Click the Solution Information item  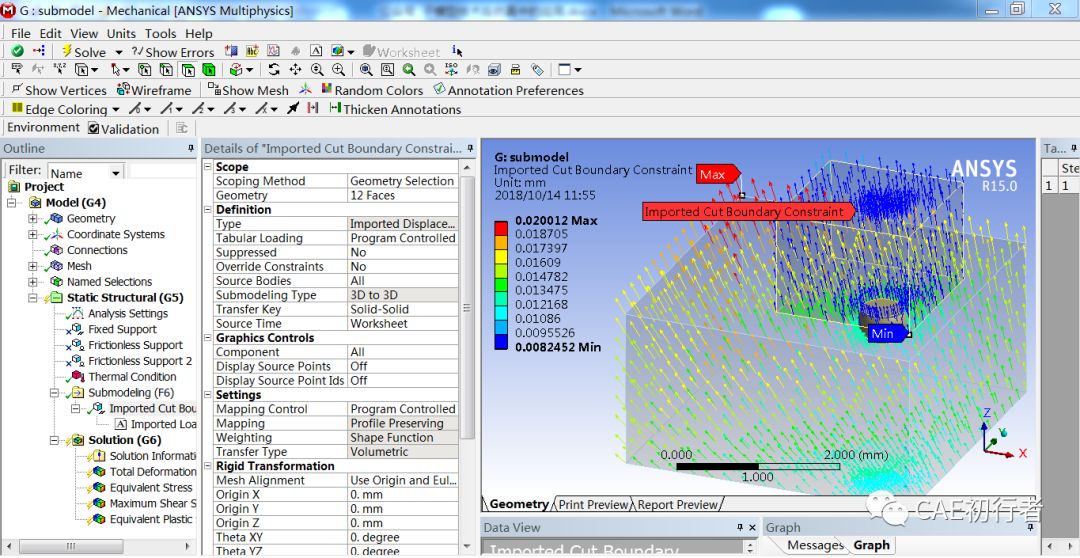pyautogui.click(x=153, y=456)
